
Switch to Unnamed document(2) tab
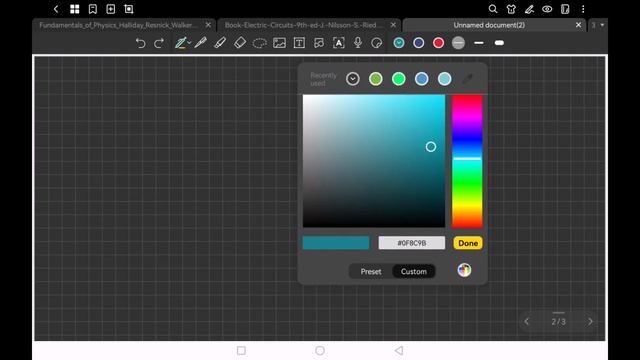(489, 25)
